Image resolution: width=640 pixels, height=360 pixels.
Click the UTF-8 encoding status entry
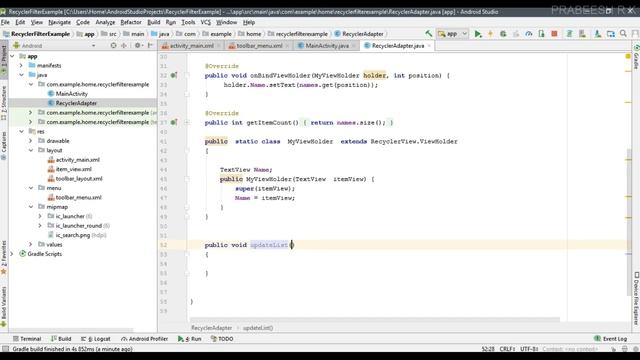(x=529, y=349)
